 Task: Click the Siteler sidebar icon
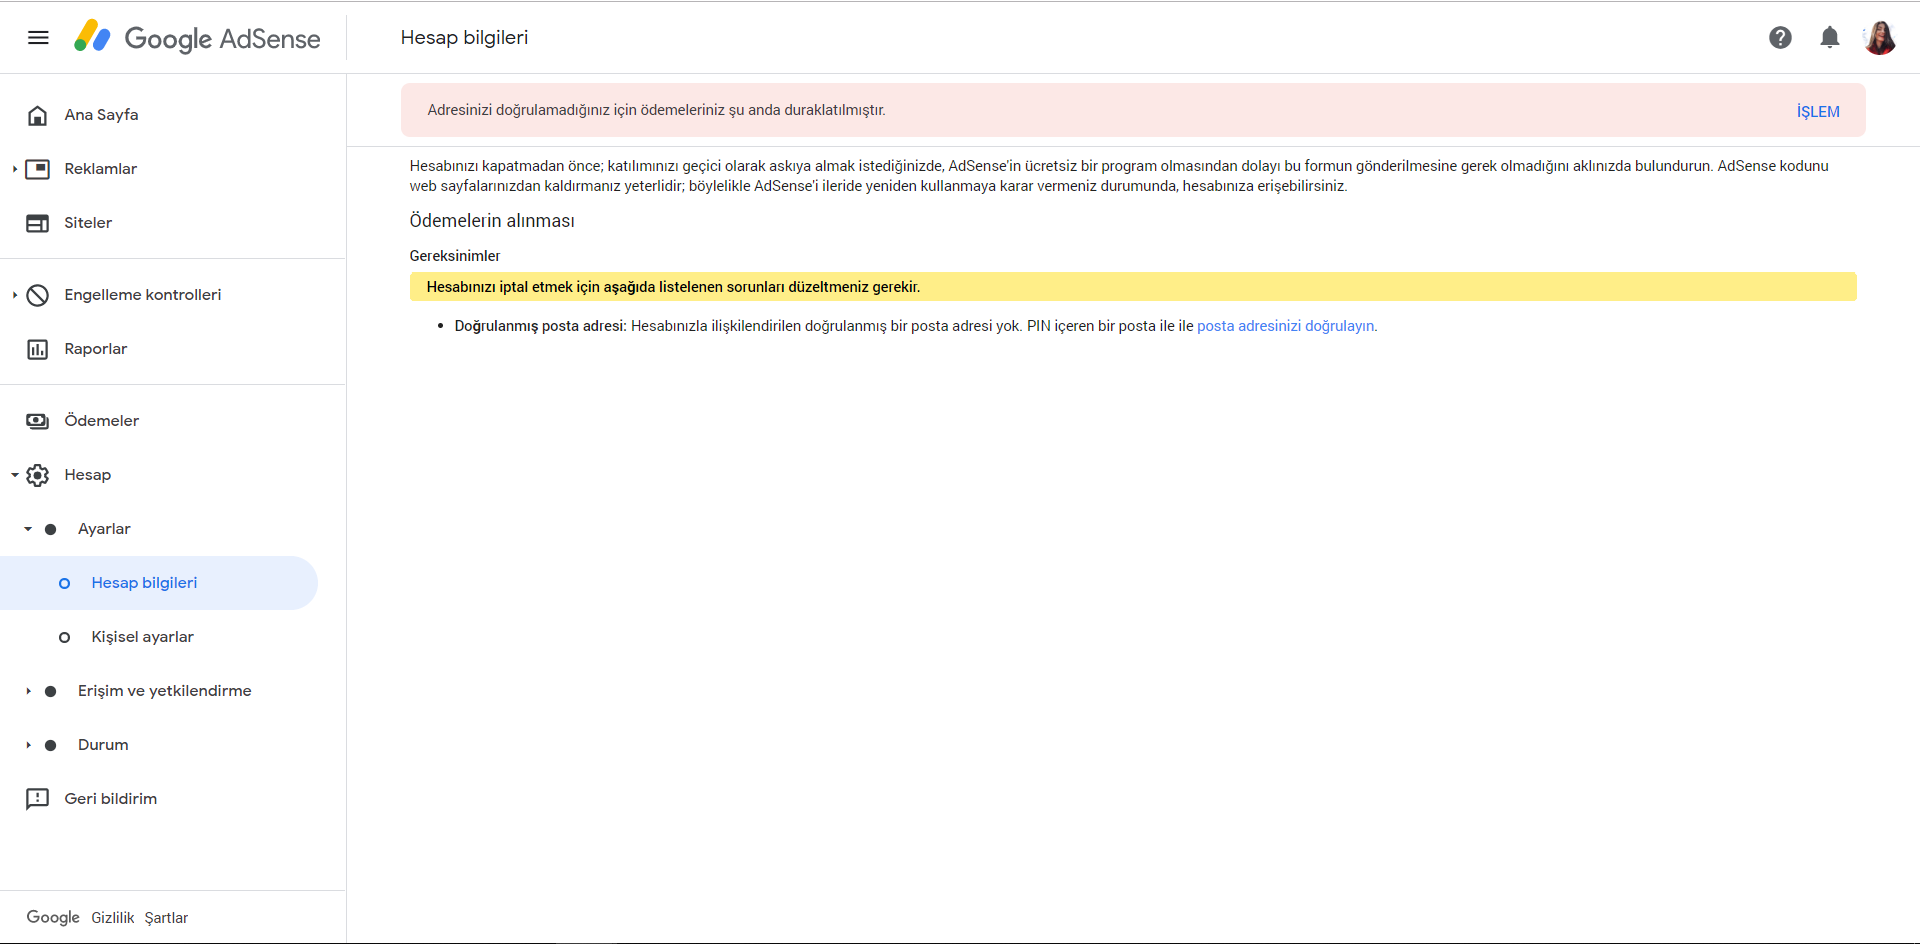[x=37, y=223]
